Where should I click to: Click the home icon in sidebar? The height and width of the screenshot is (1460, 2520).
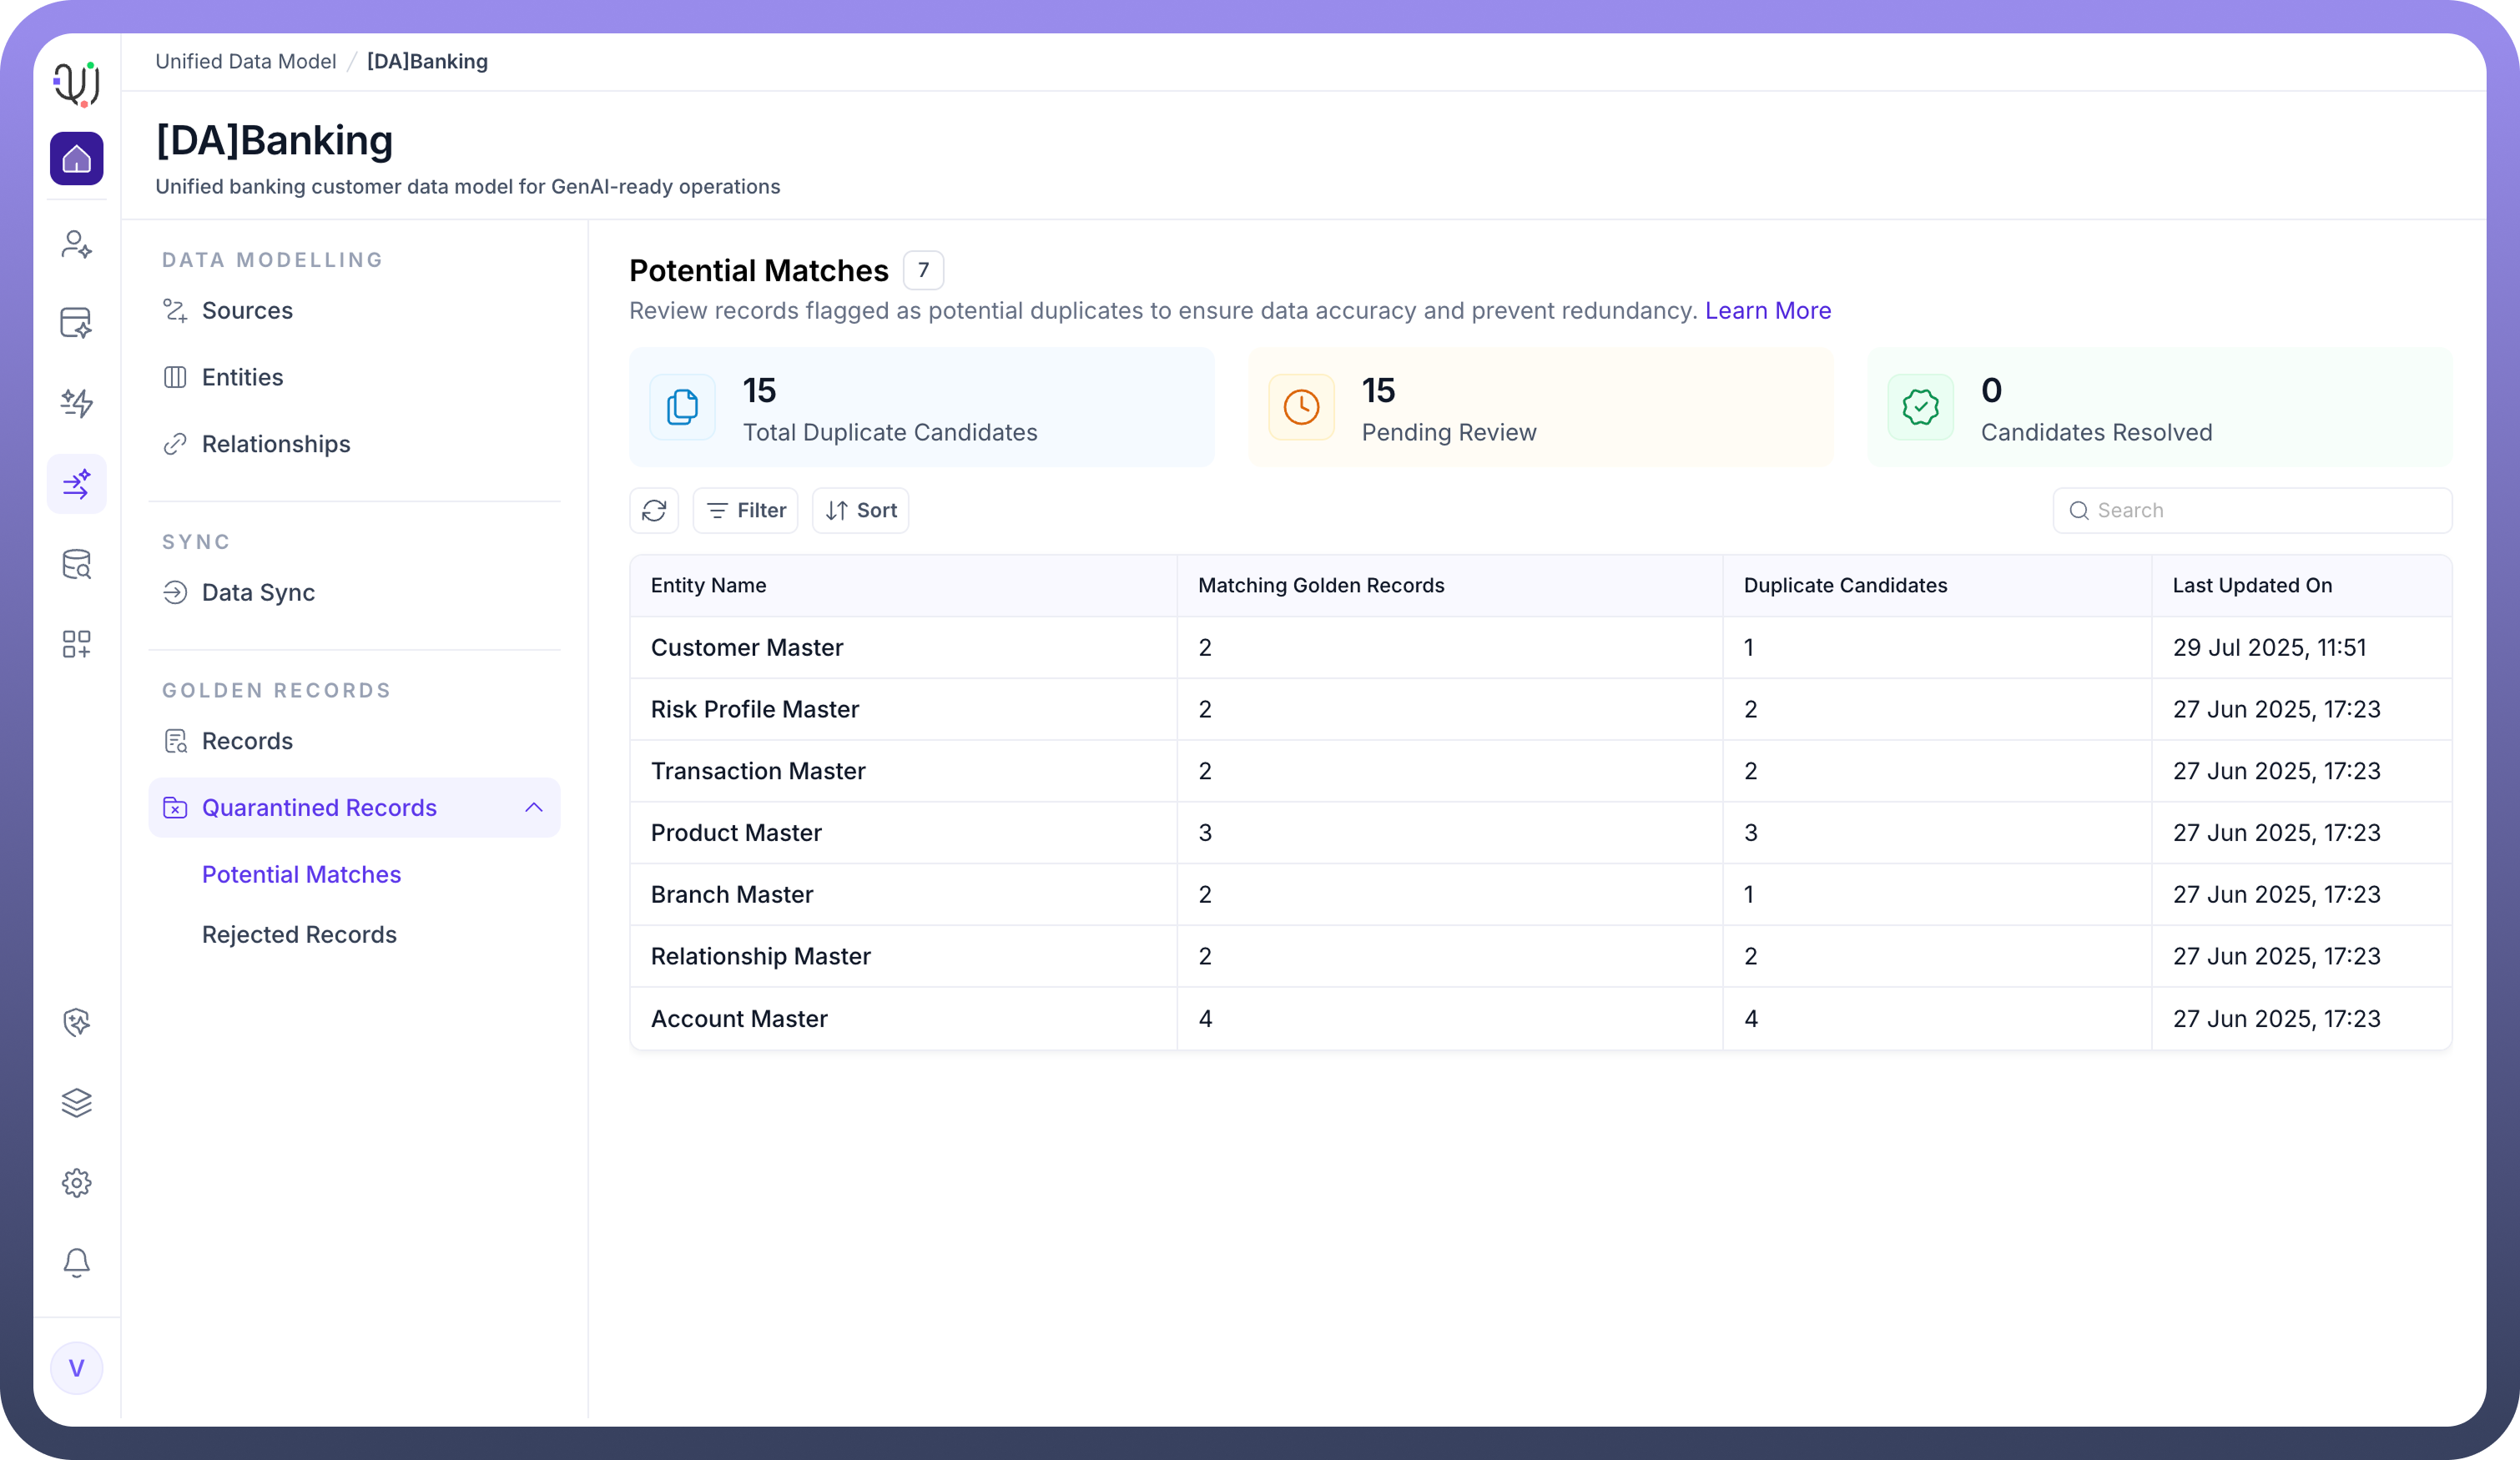click(x=76, y=159)
